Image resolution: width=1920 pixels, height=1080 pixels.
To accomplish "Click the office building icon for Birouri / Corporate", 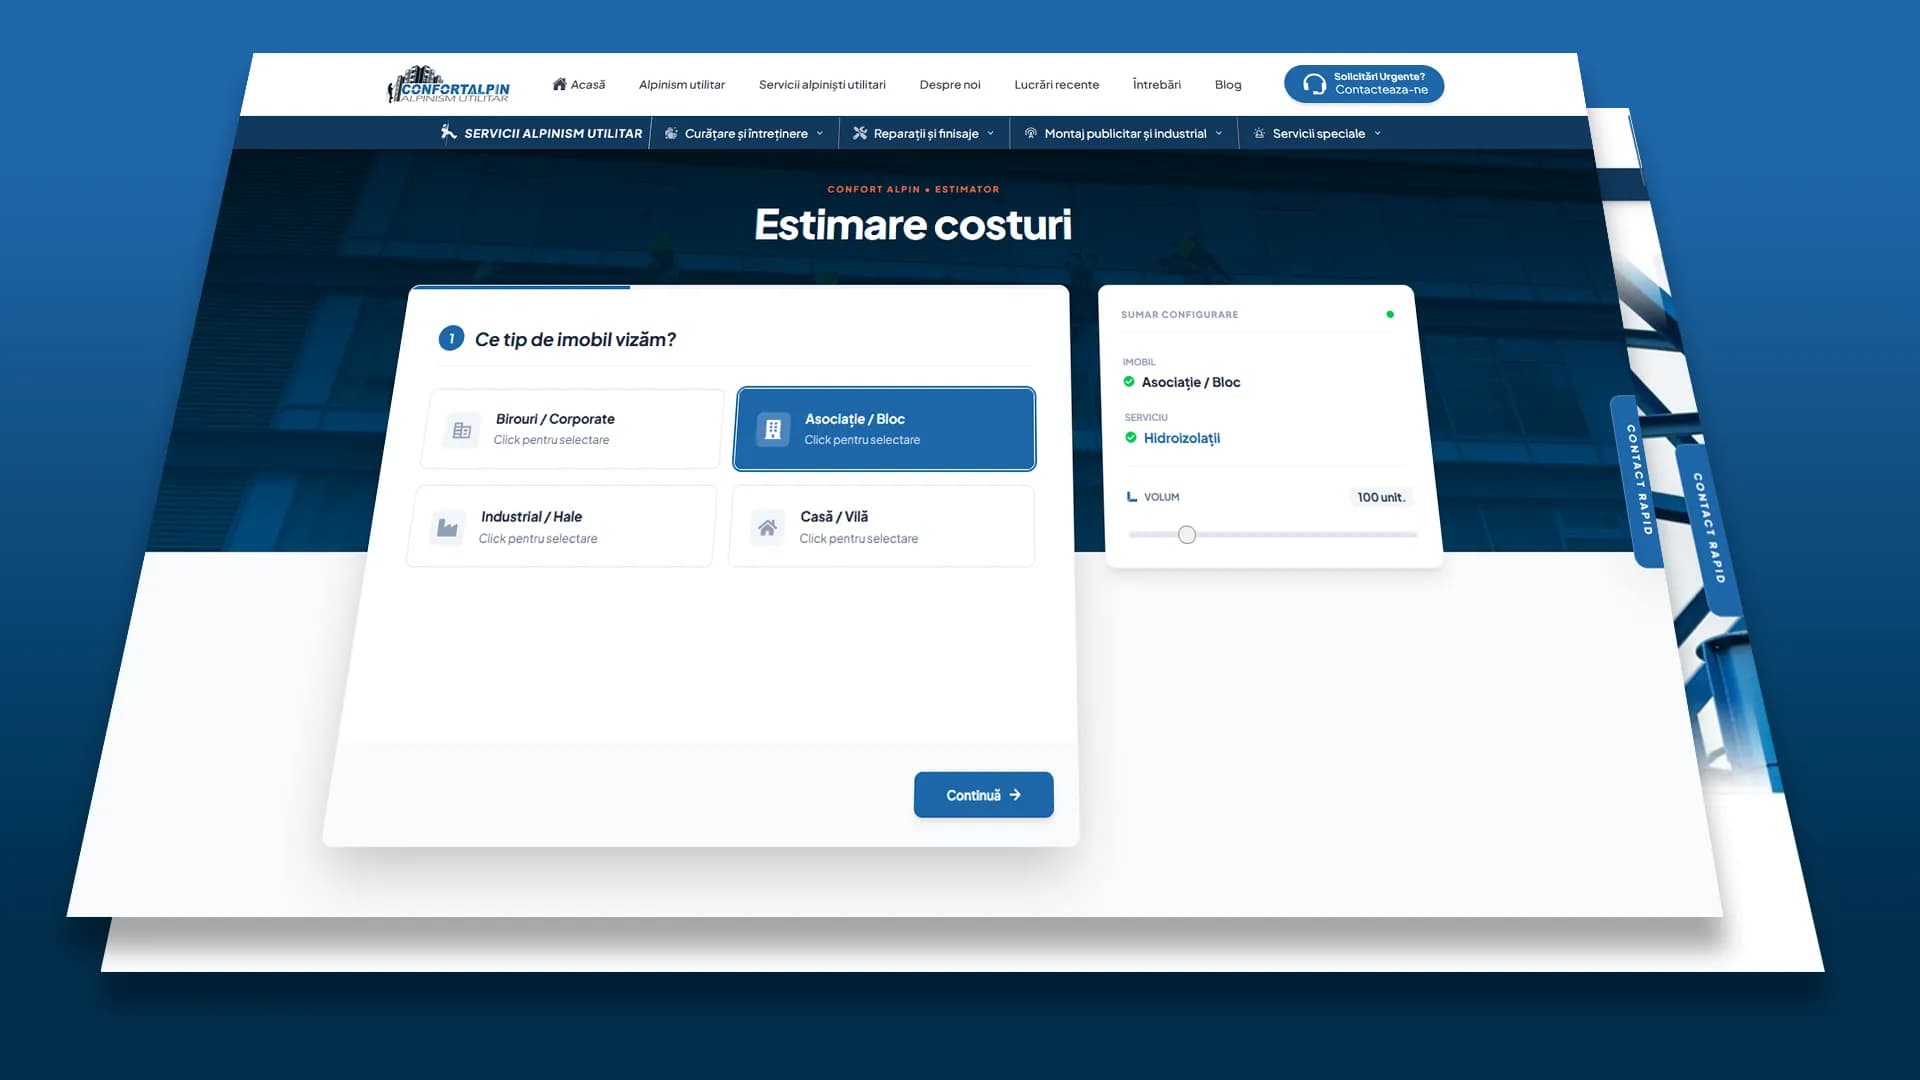I will pyautogui.click(x=461, y=430).
